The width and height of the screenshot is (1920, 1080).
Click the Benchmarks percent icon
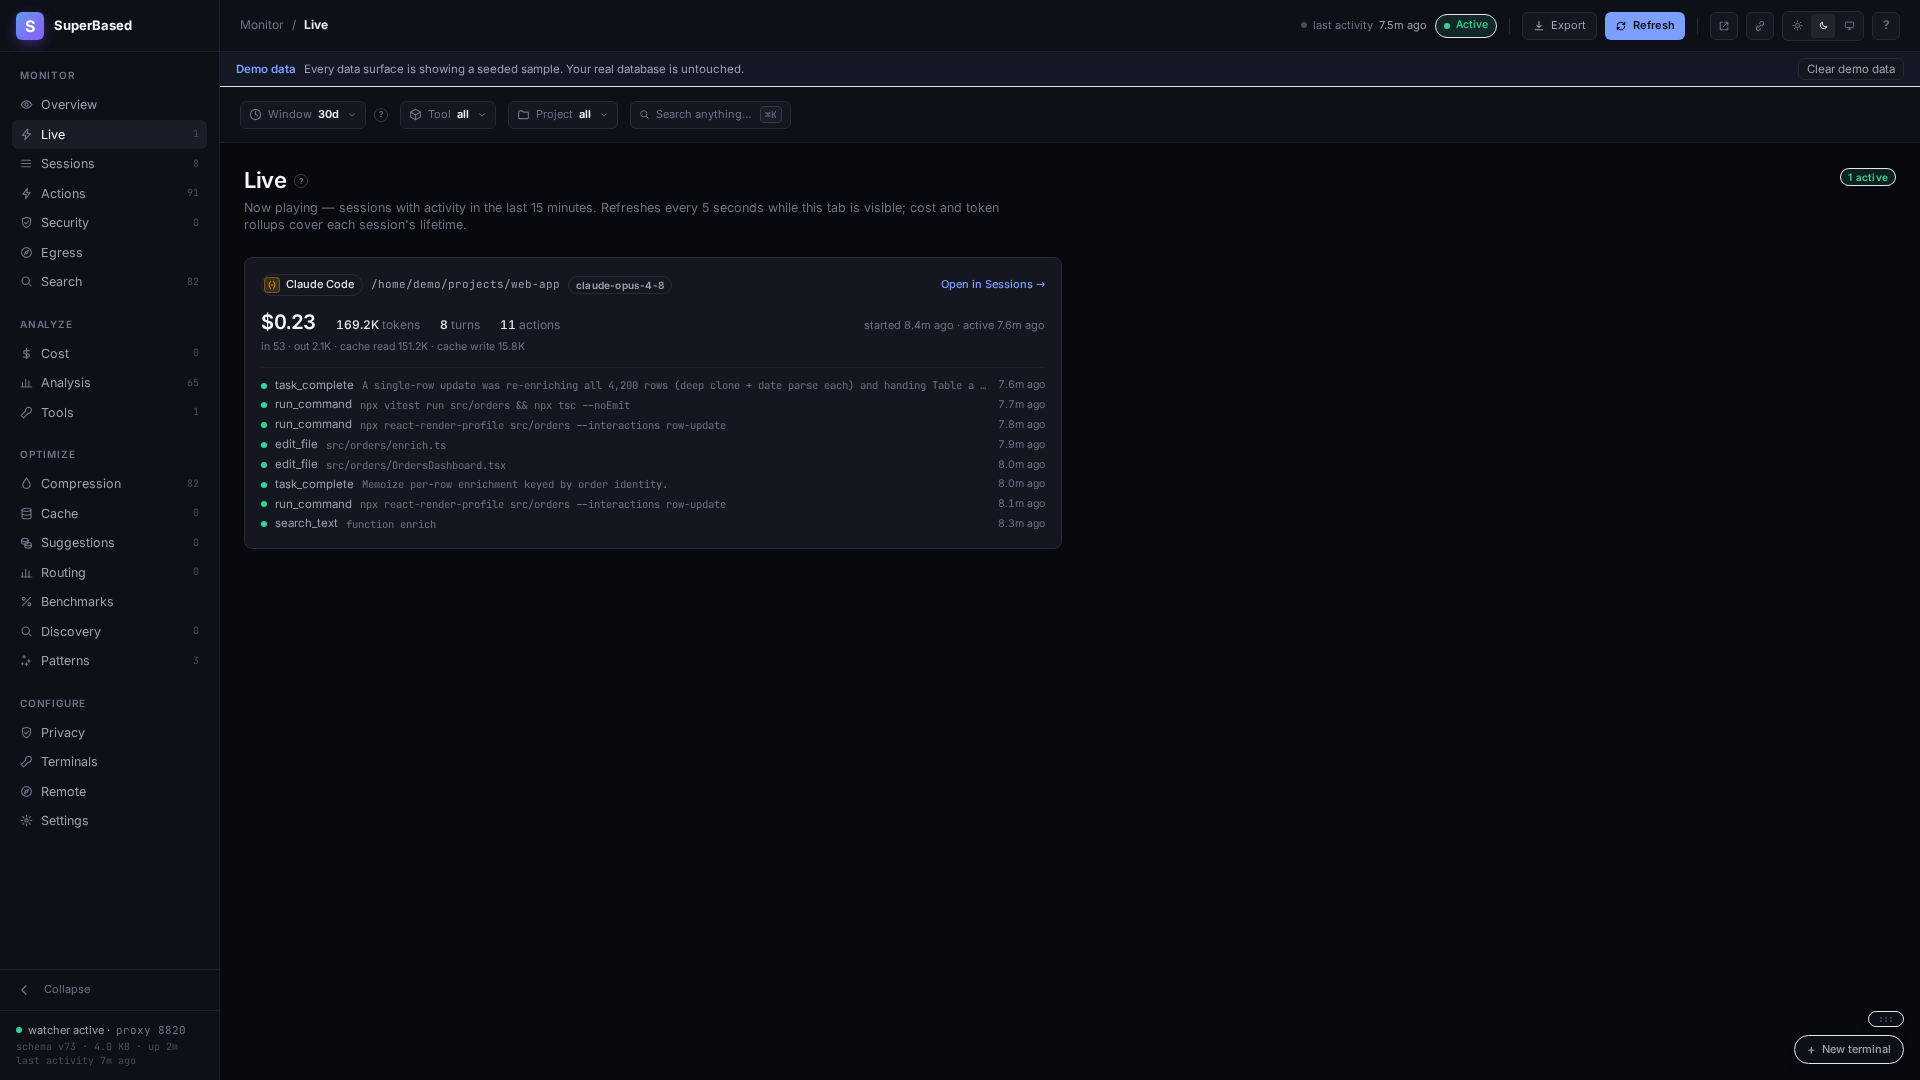[x=27, y=602]
